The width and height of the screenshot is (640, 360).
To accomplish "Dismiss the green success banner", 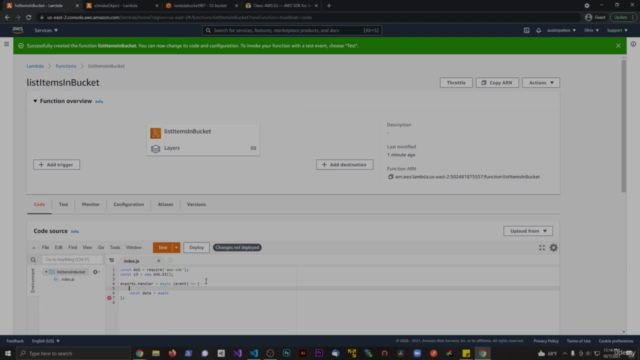I will 618,46.
